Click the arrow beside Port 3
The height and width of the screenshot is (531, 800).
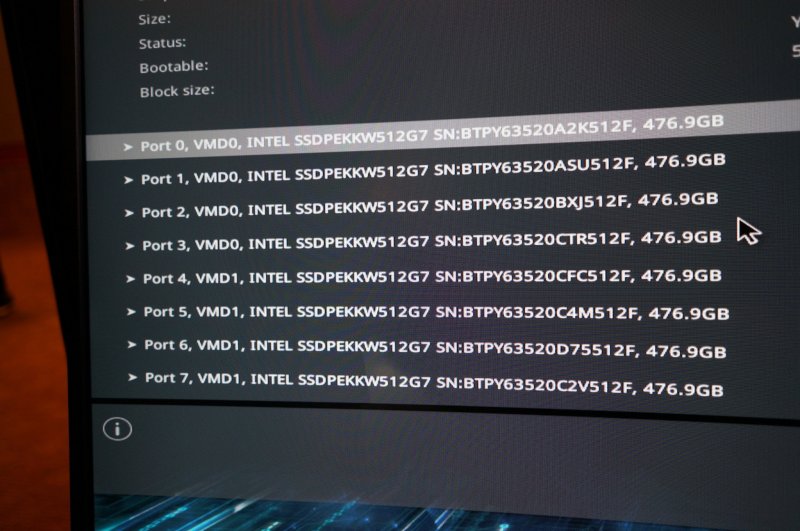point(130,246)
